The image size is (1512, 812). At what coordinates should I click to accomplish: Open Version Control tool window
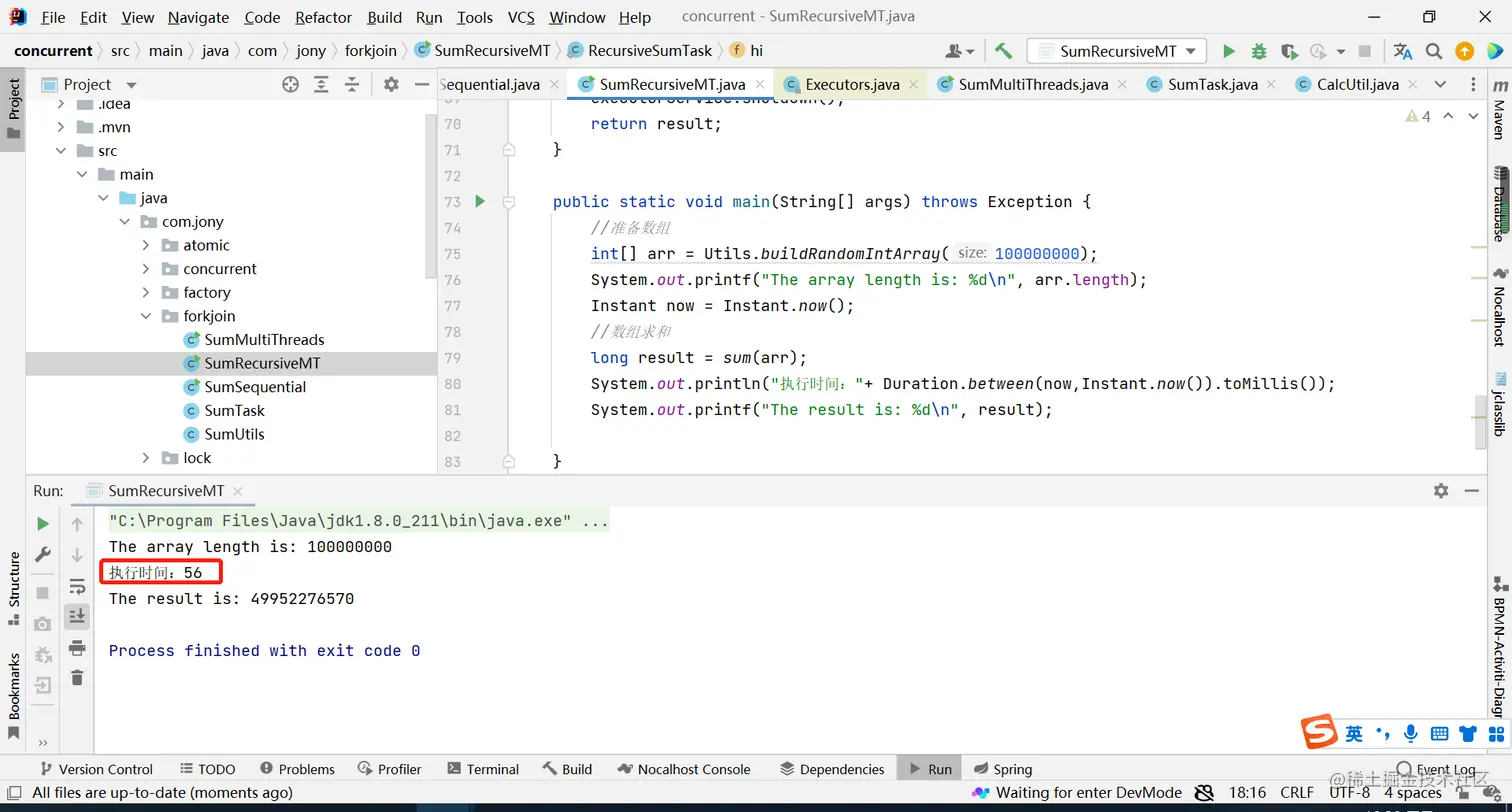point(96,769)
